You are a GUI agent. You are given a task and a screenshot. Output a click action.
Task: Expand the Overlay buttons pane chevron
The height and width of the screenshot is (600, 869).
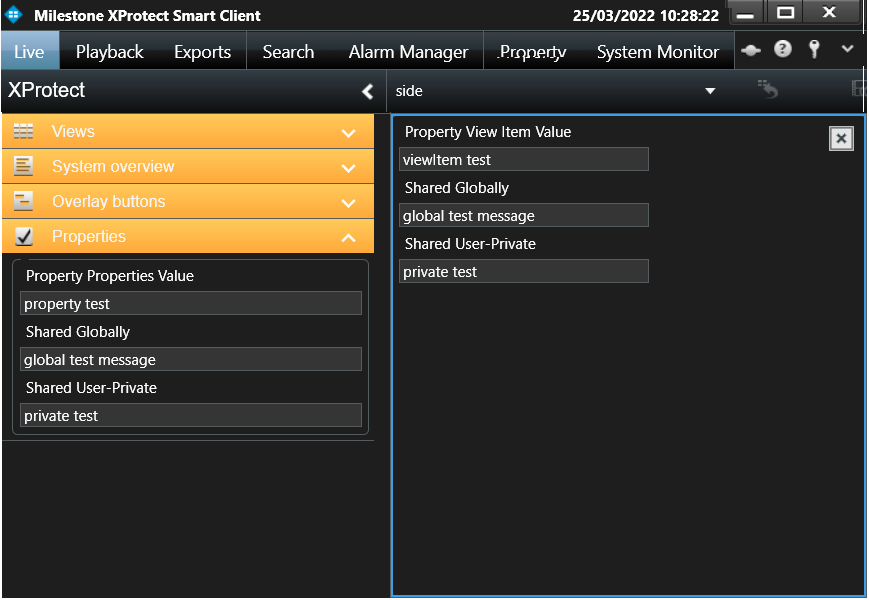[349, 203]
